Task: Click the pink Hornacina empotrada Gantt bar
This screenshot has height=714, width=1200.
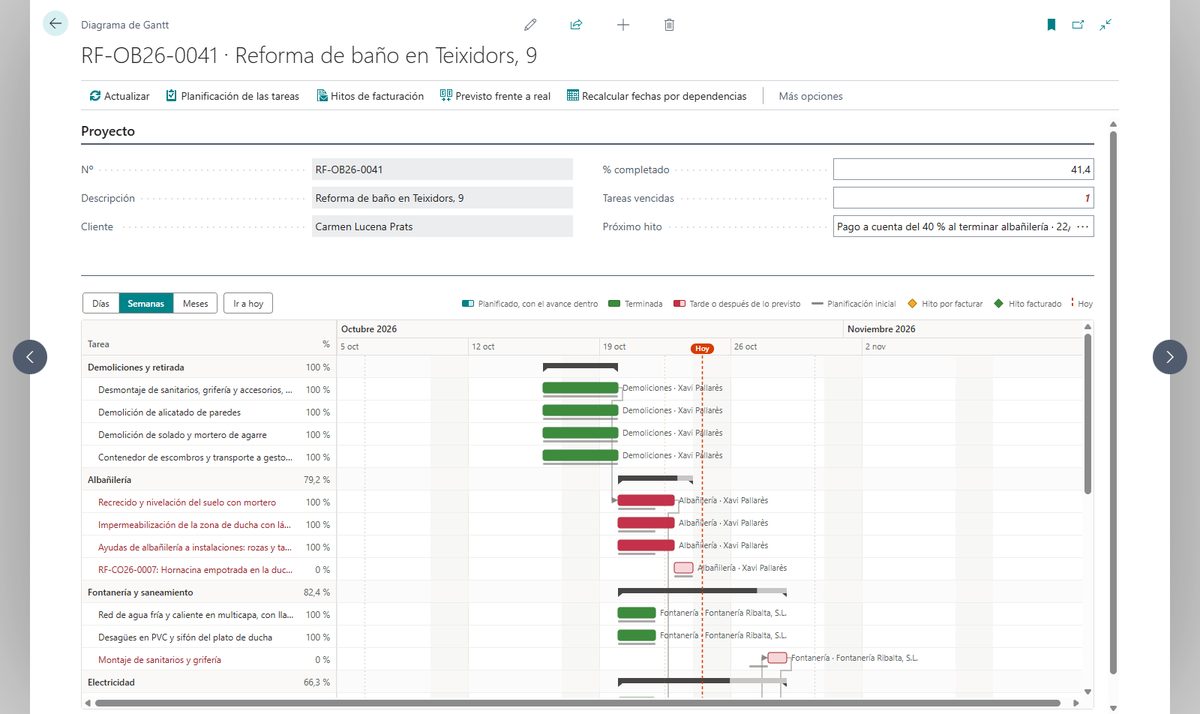Action: click(x=683, y=568)
